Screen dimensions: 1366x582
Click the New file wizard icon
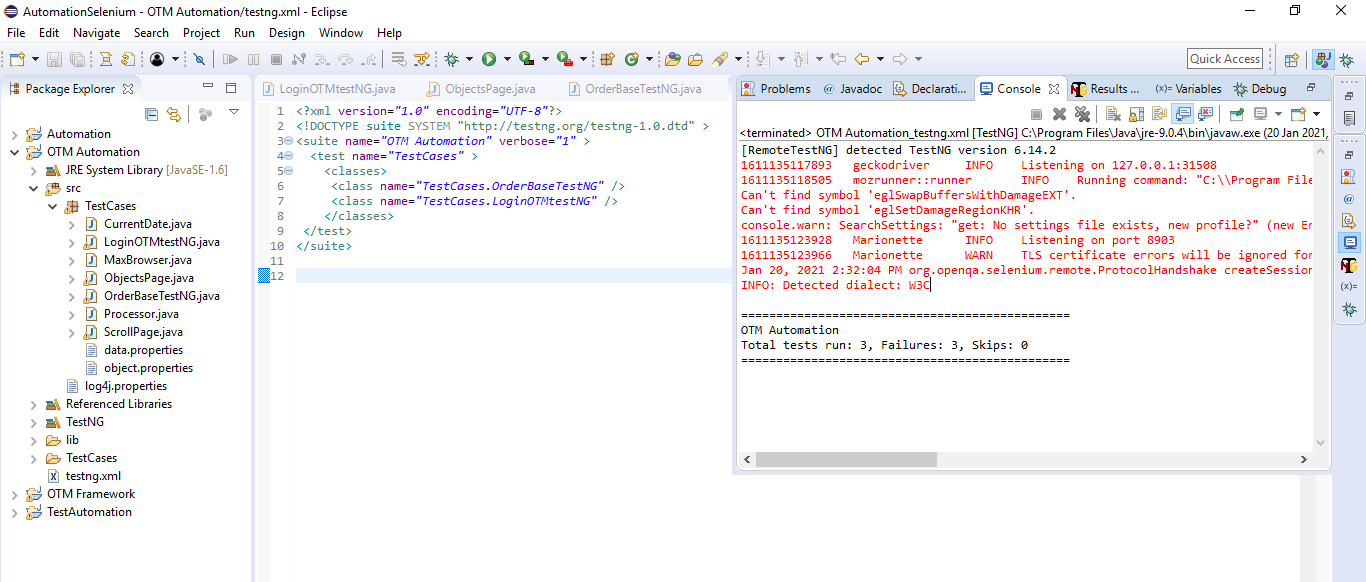pyautogui.click(x=16, y=59)
